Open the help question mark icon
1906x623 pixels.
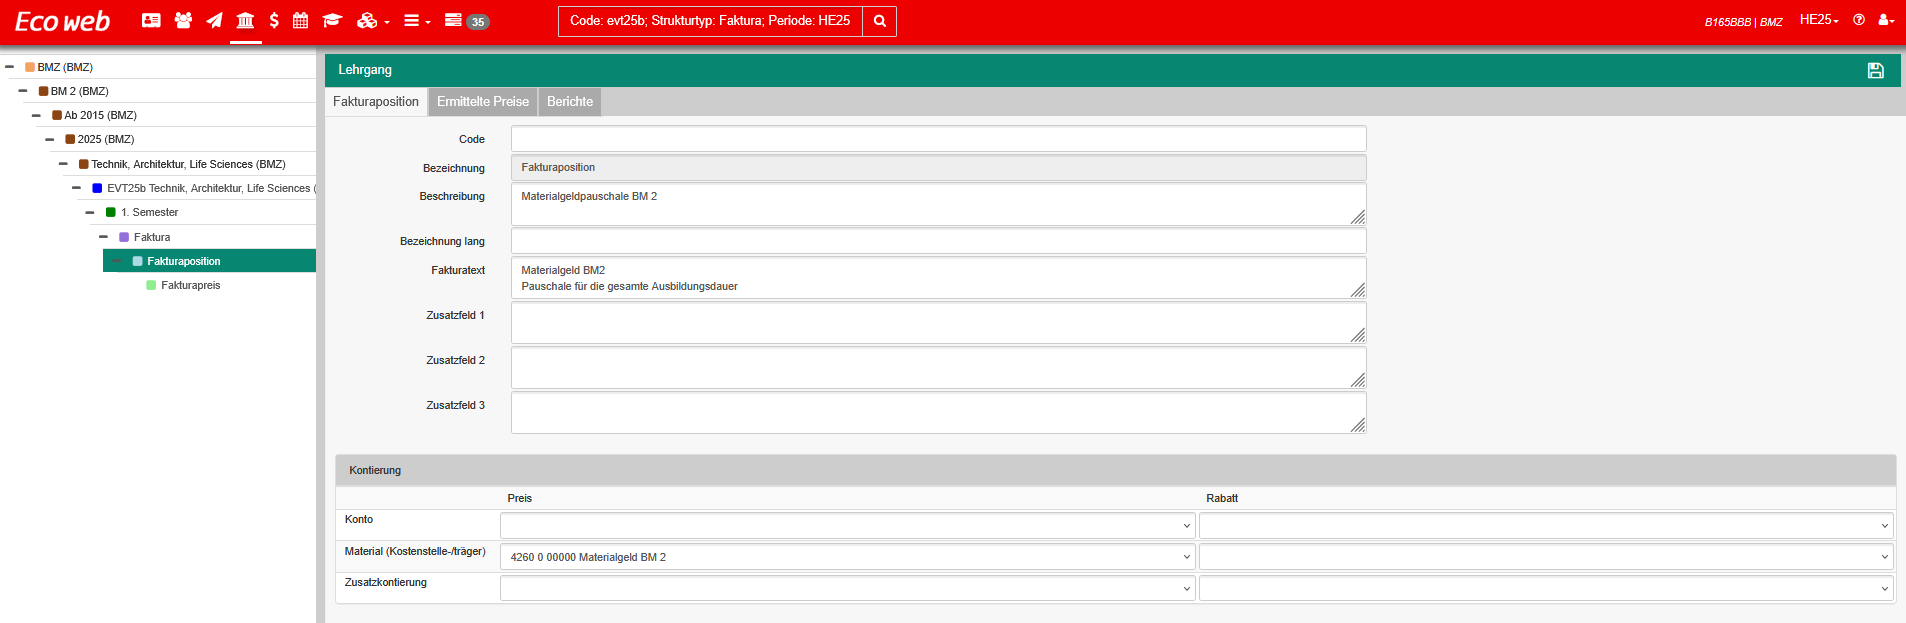tap(1859, 20)
